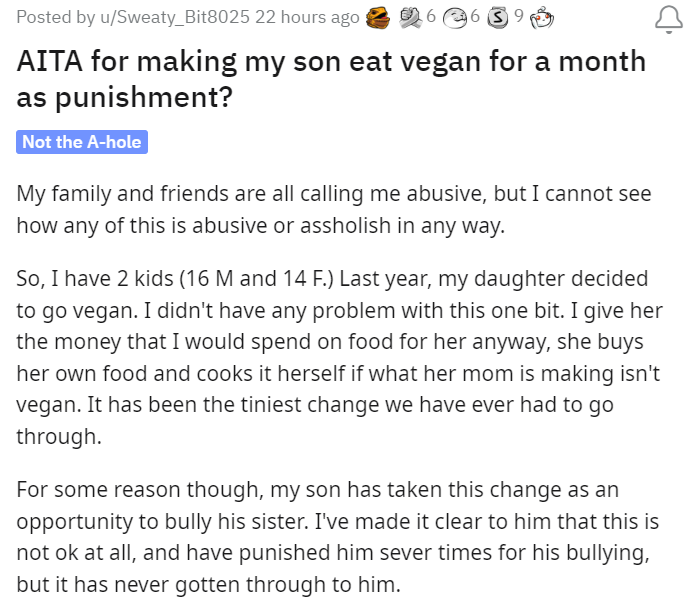688x613 pixels.
Task: Toggle post notifications with the bell icon
Action: 663,18
